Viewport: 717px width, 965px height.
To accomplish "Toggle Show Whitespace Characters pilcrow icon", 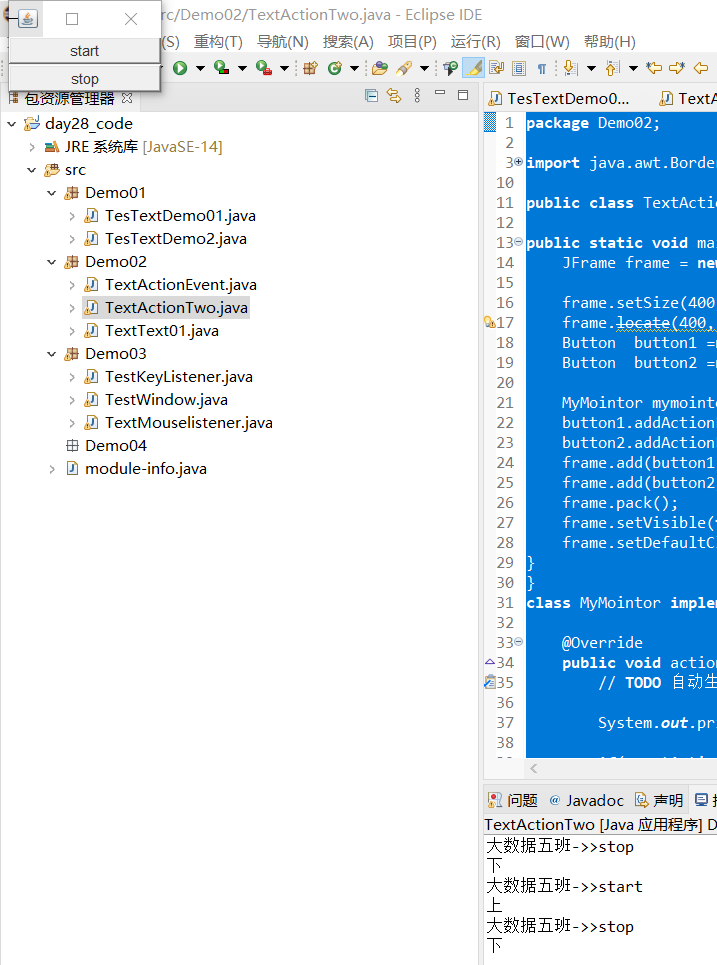I will pos(542,68).
